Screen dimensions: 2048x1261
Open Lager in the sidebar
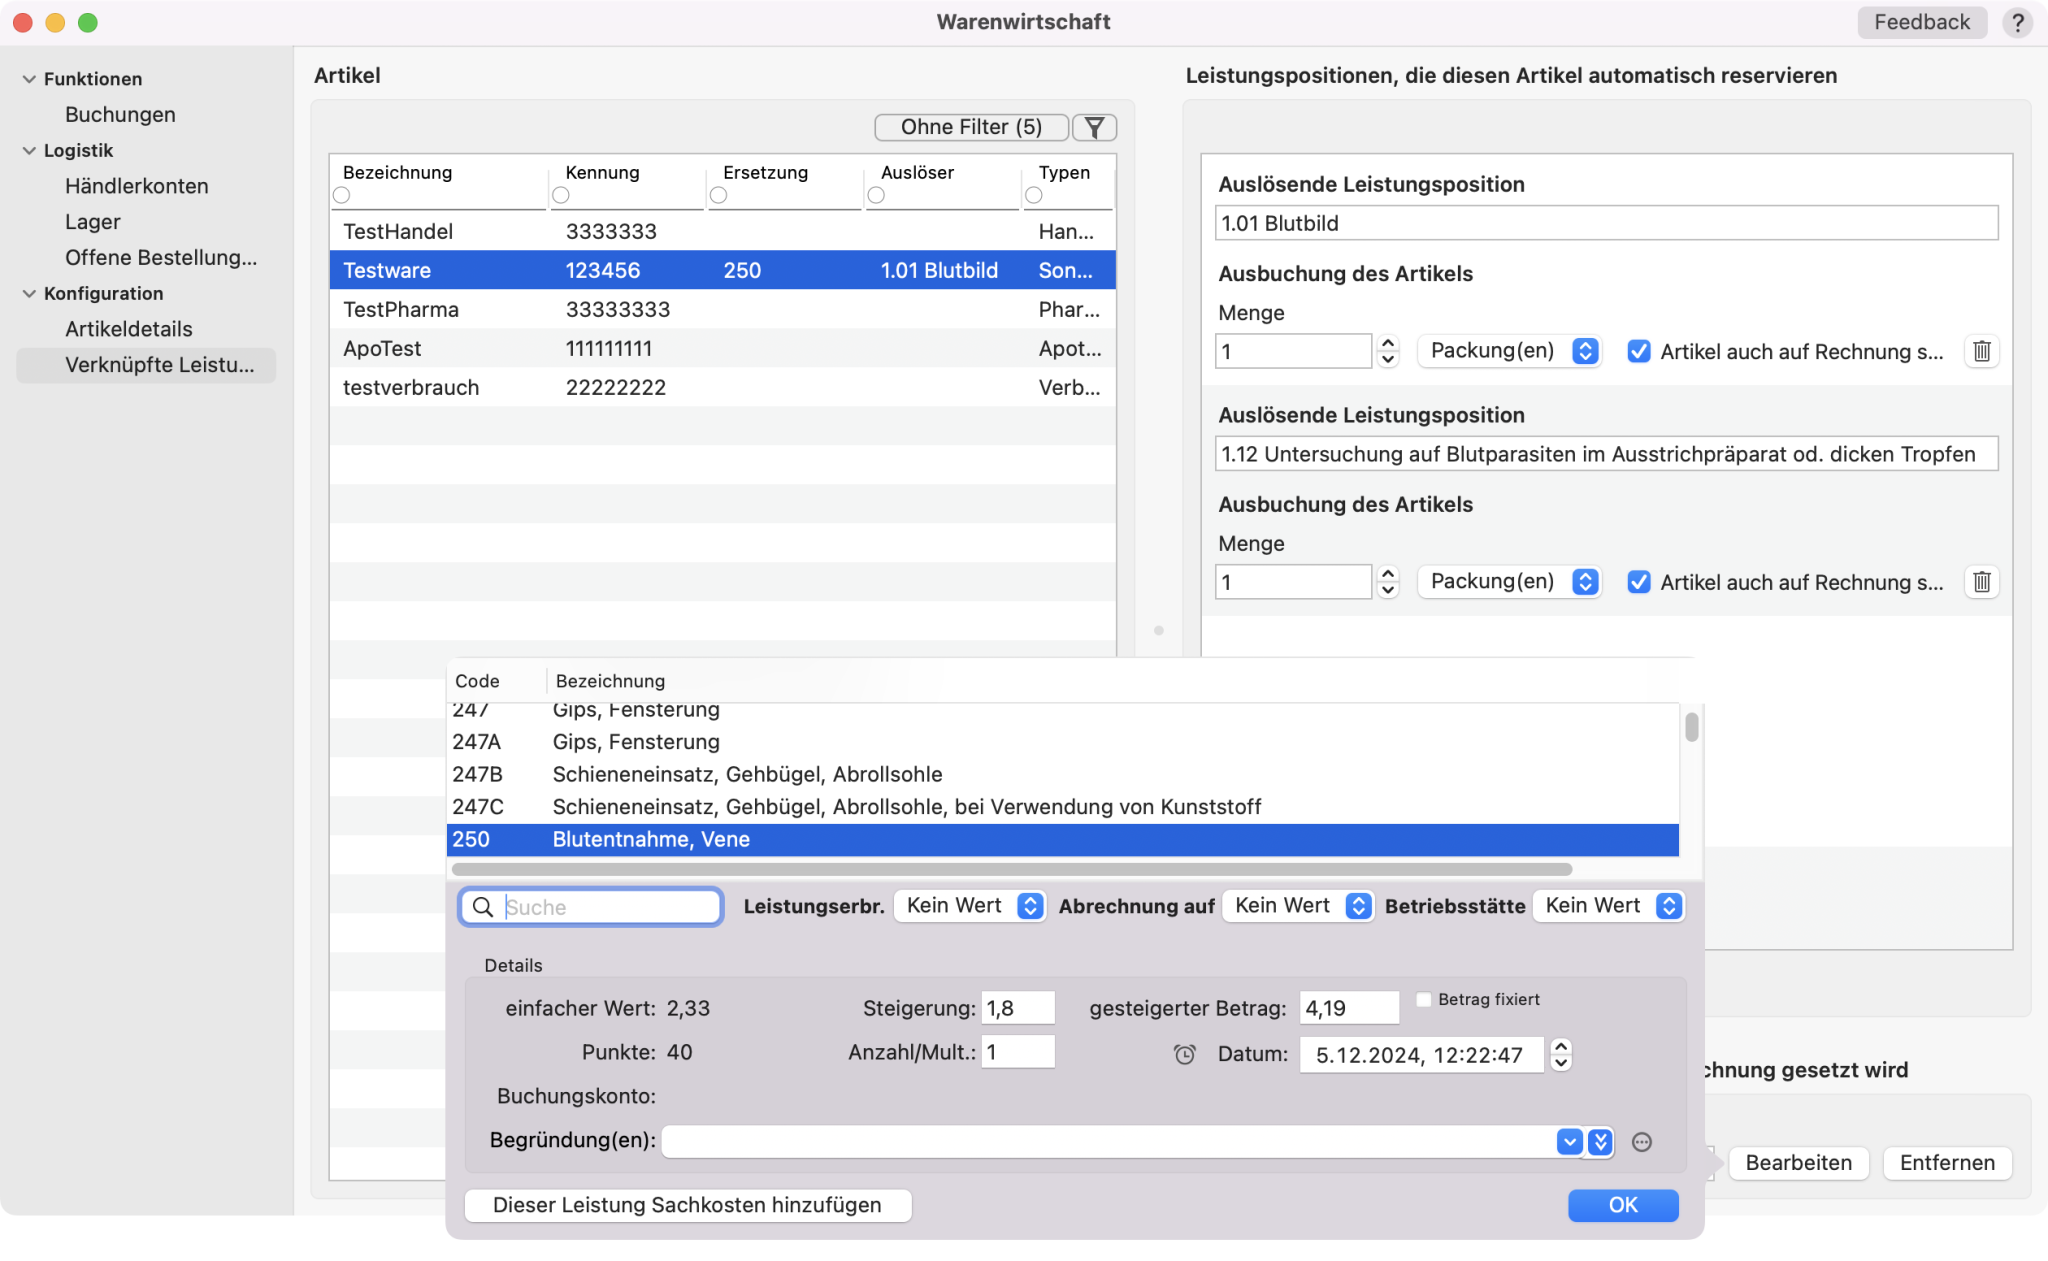click(x=93, y=222)
